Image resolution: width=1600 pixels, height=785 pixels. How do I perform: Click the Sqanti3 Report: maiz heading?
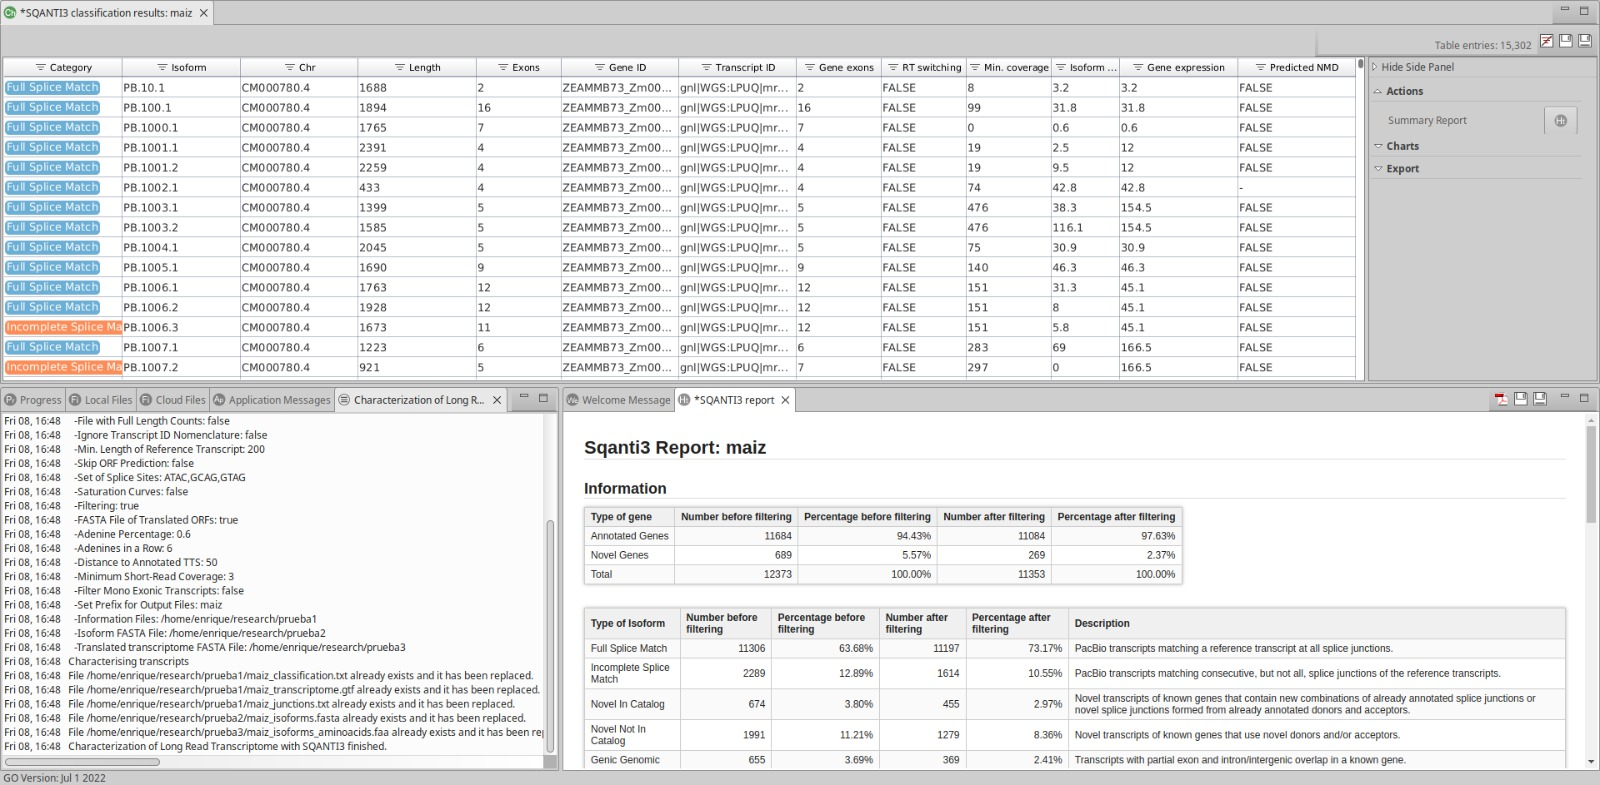pos(675,448)
